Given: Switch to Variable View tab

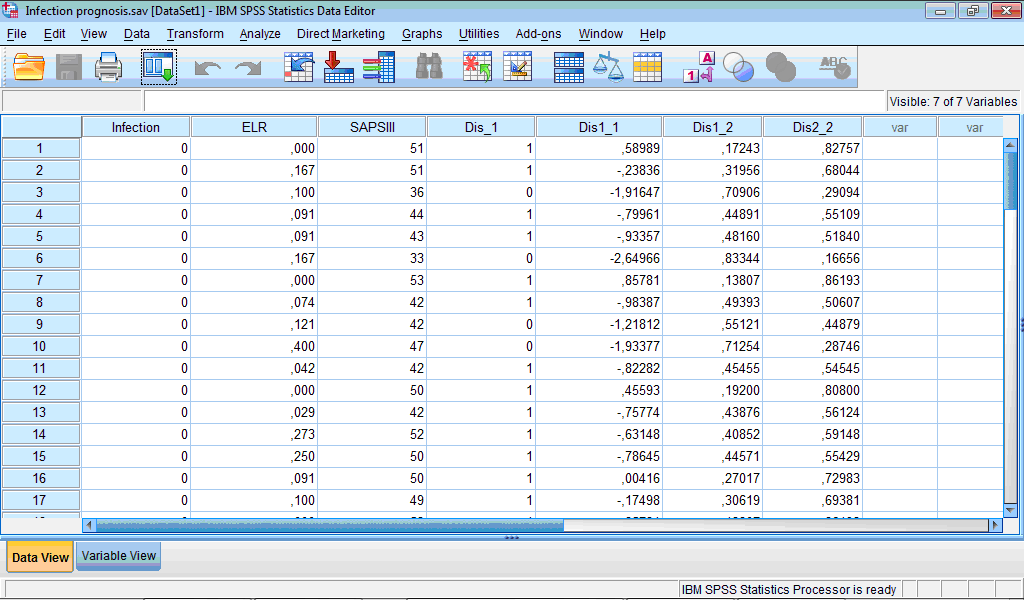Looking at the screenshot, I should (117, 556).
